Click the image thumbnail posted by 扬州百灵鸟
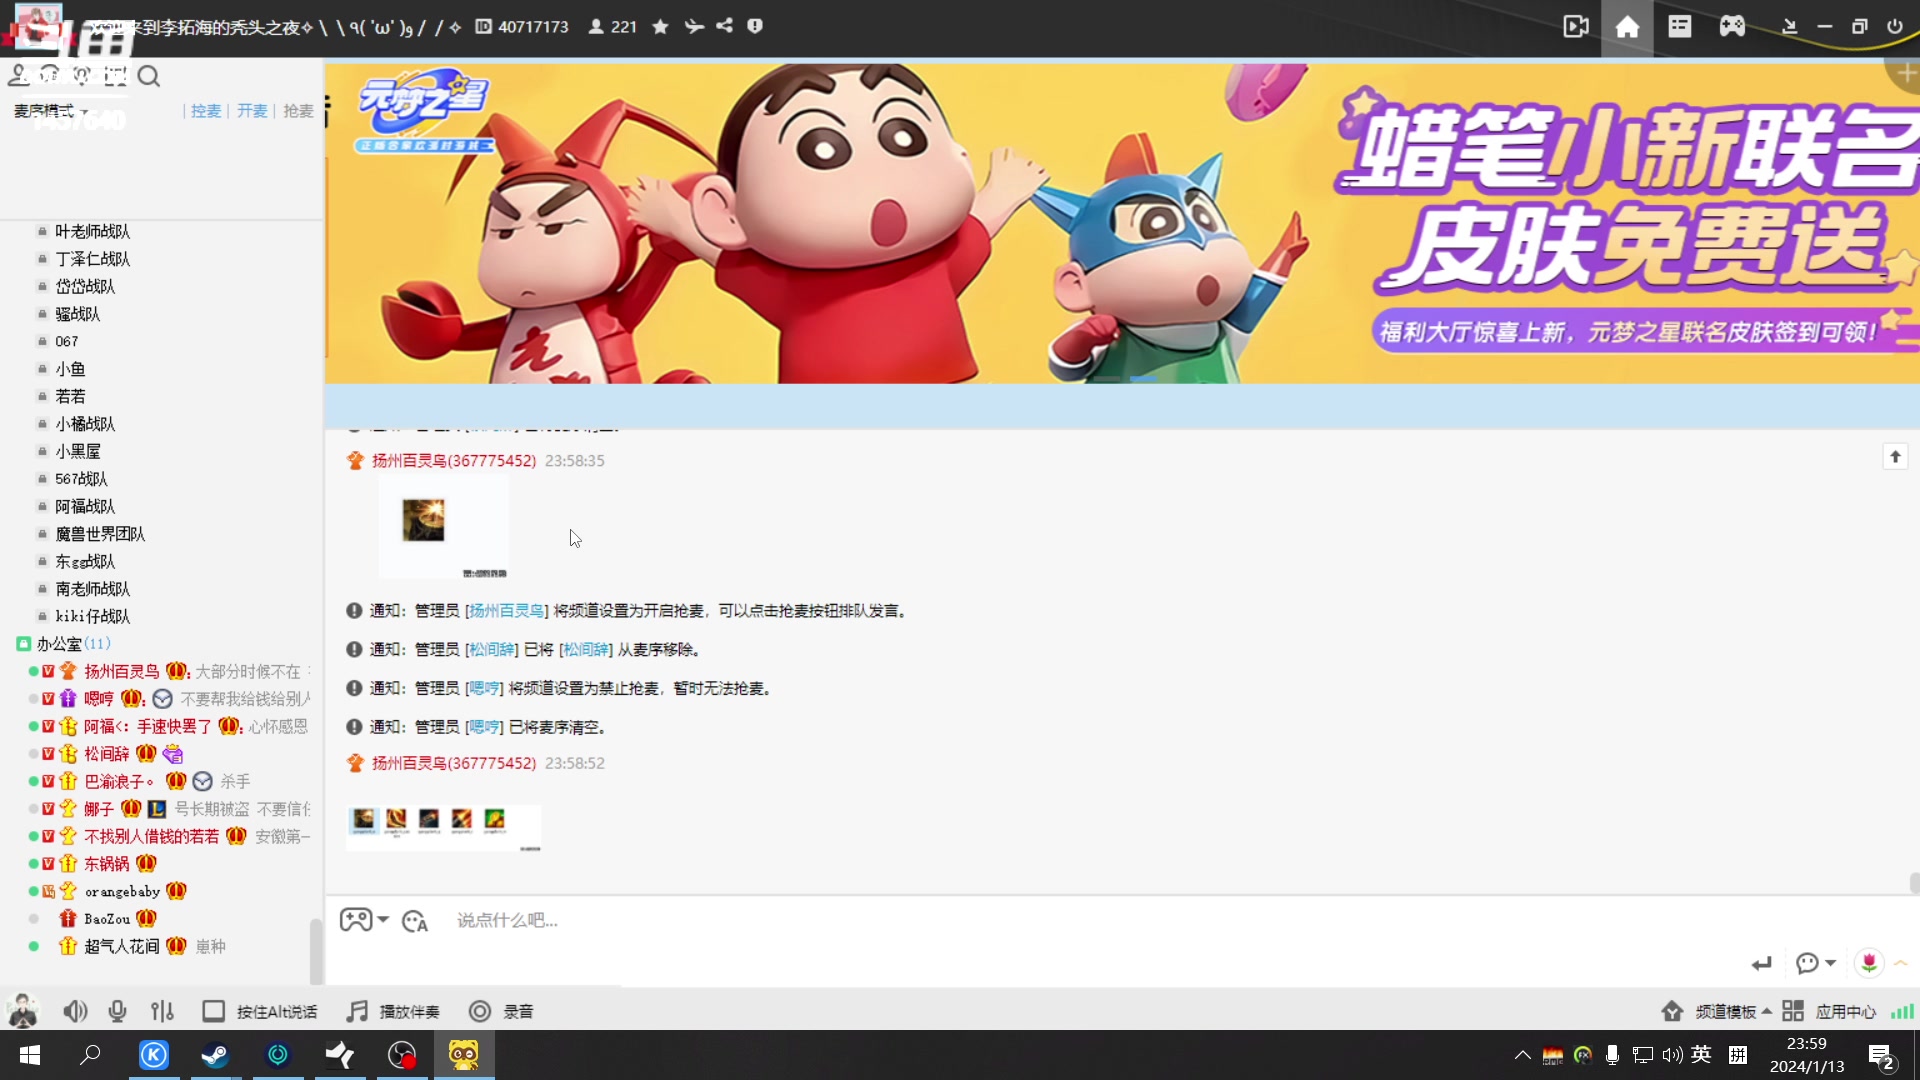The width and height of the screenshot is (1920, 1080). pos(424,519)
